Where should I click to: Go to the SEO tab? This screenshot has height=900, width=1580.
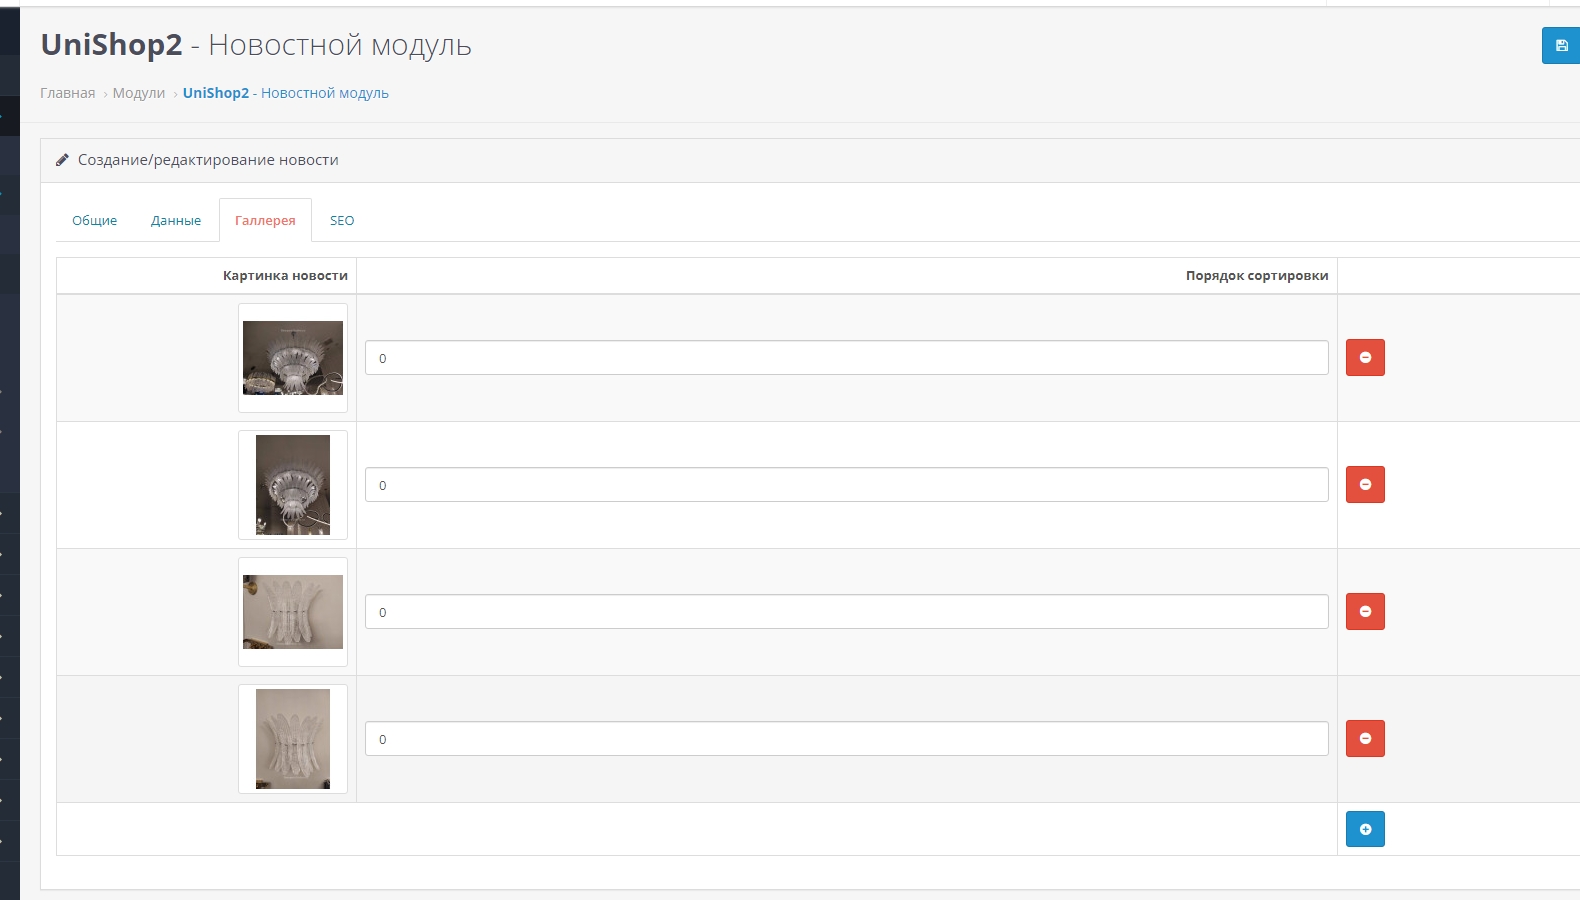[342, 221]
